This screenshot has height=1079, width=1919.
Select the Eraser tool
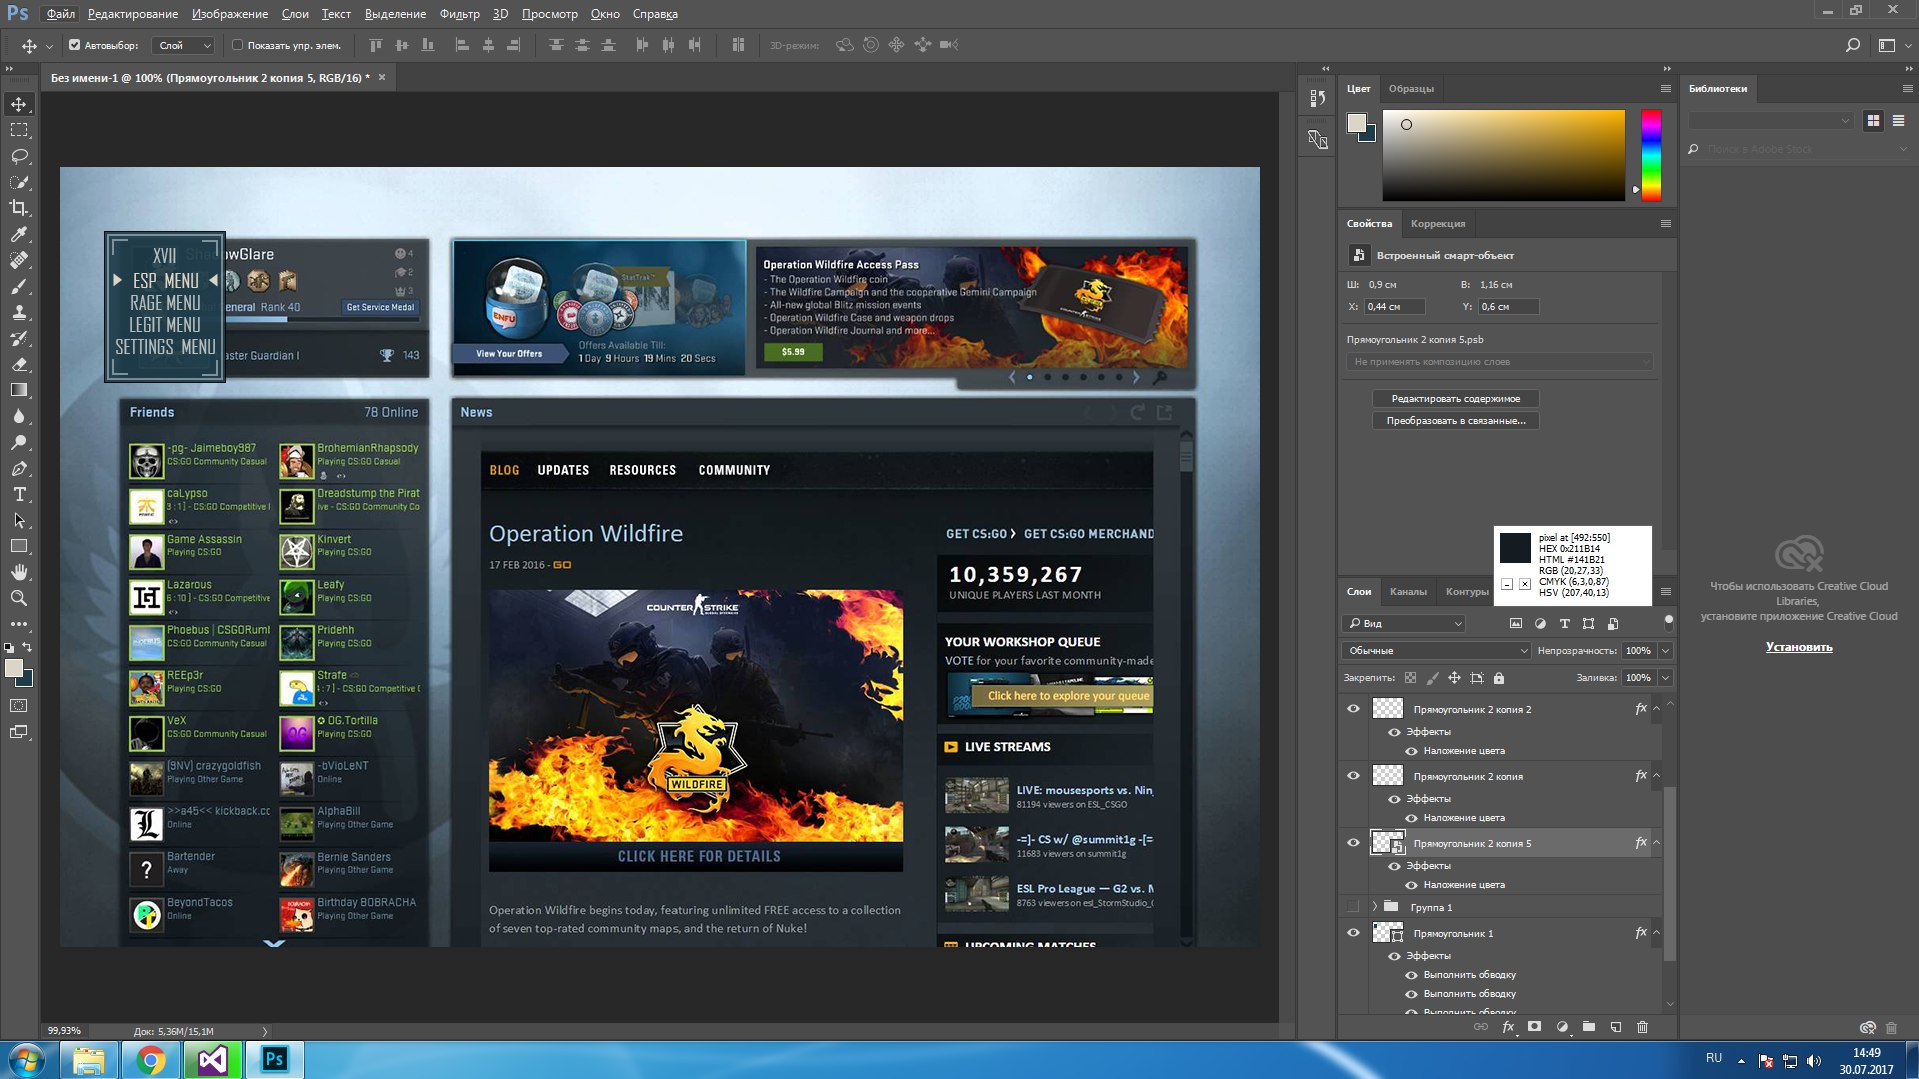point(19,364)
